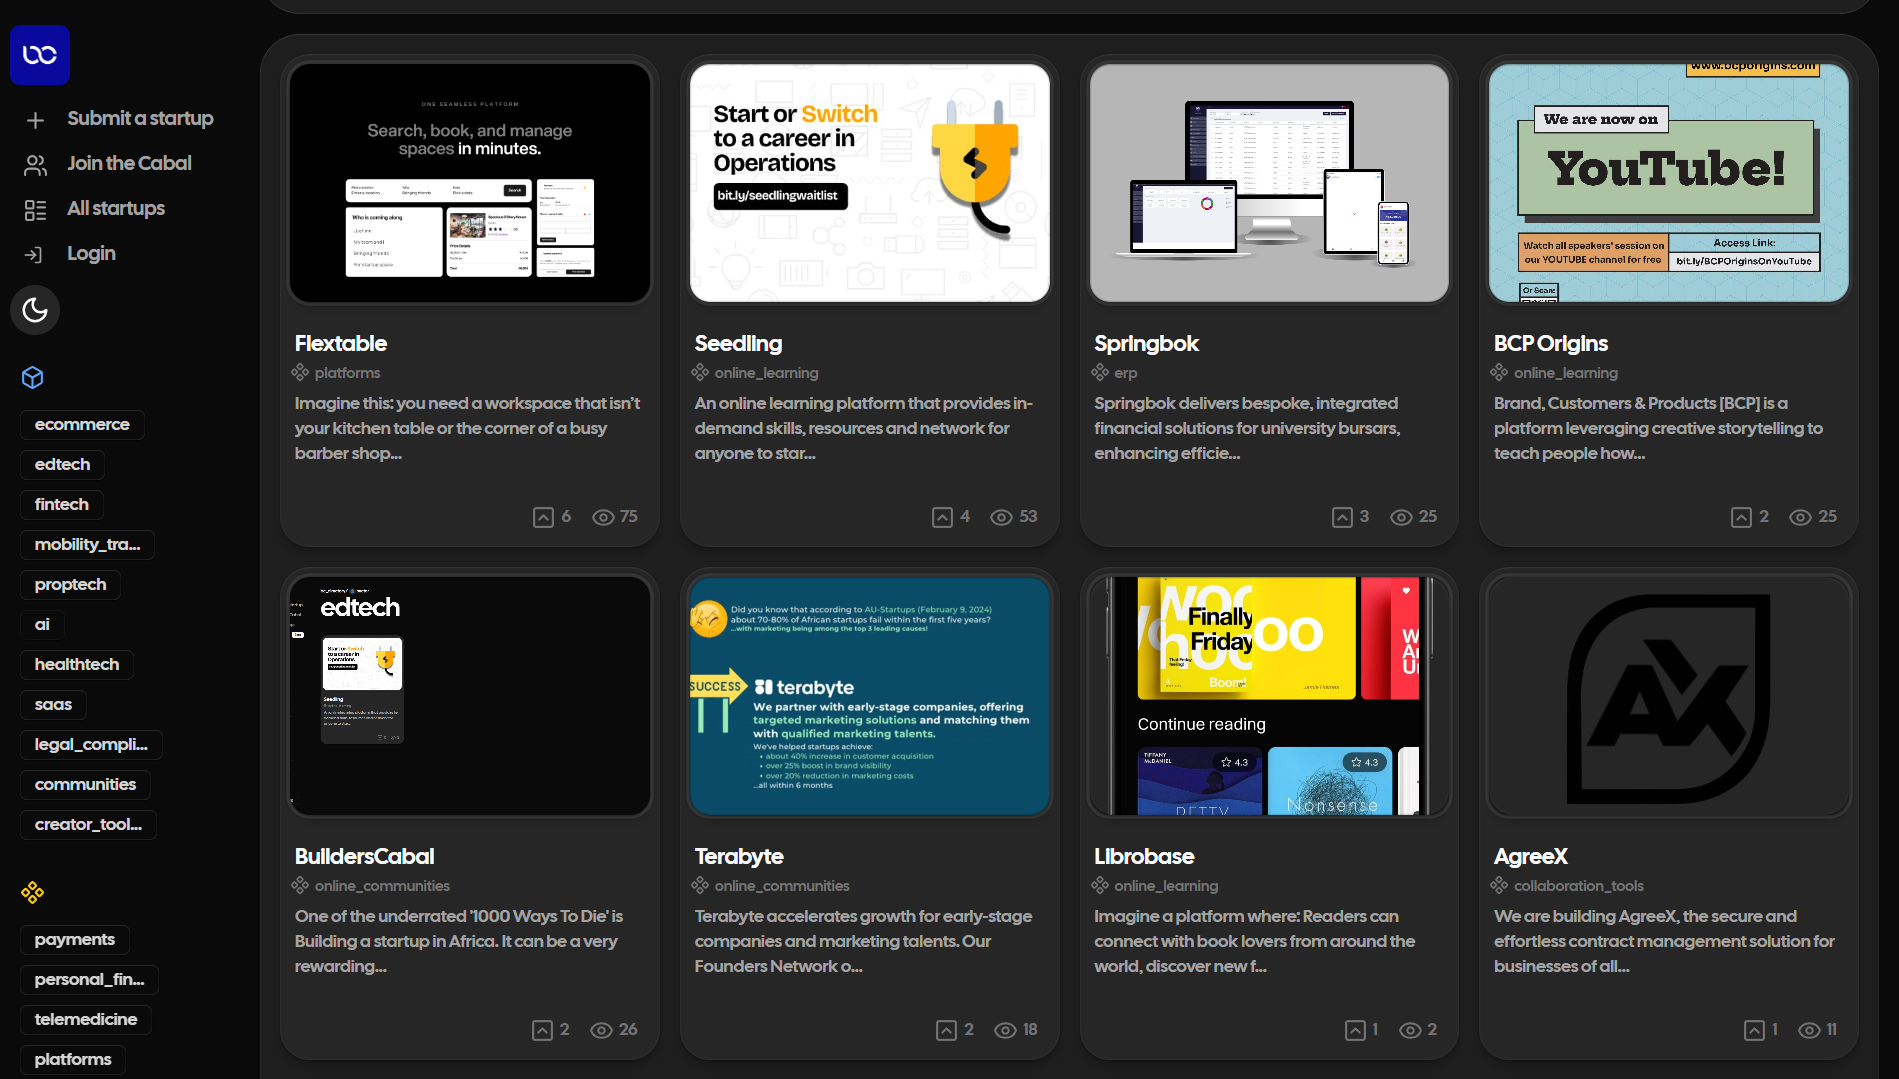Click the views eye icon on AgreeX
Image resolution: width=1899 pixels, height=1079 pixels.
click(x=1809, y=1030)
